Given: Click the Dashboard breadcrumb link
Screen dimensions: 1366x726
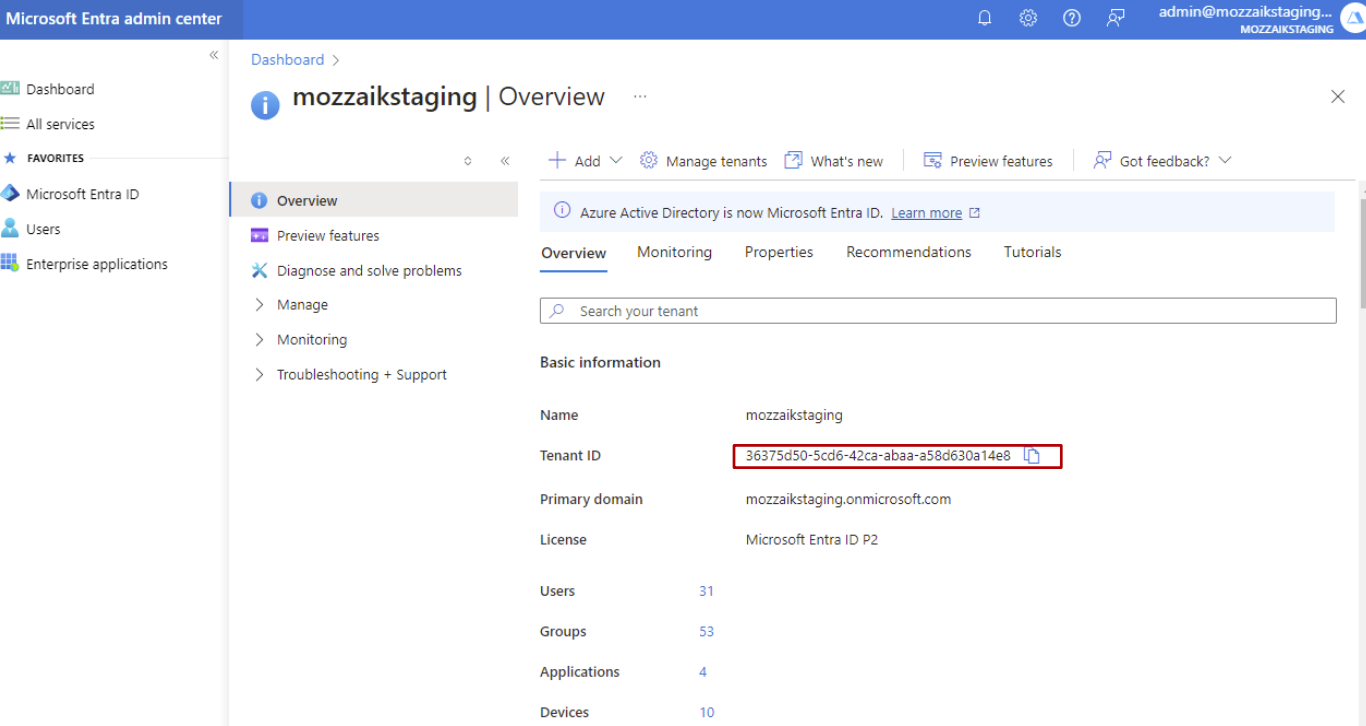Looking at the screenshot, I should (288, 60).
